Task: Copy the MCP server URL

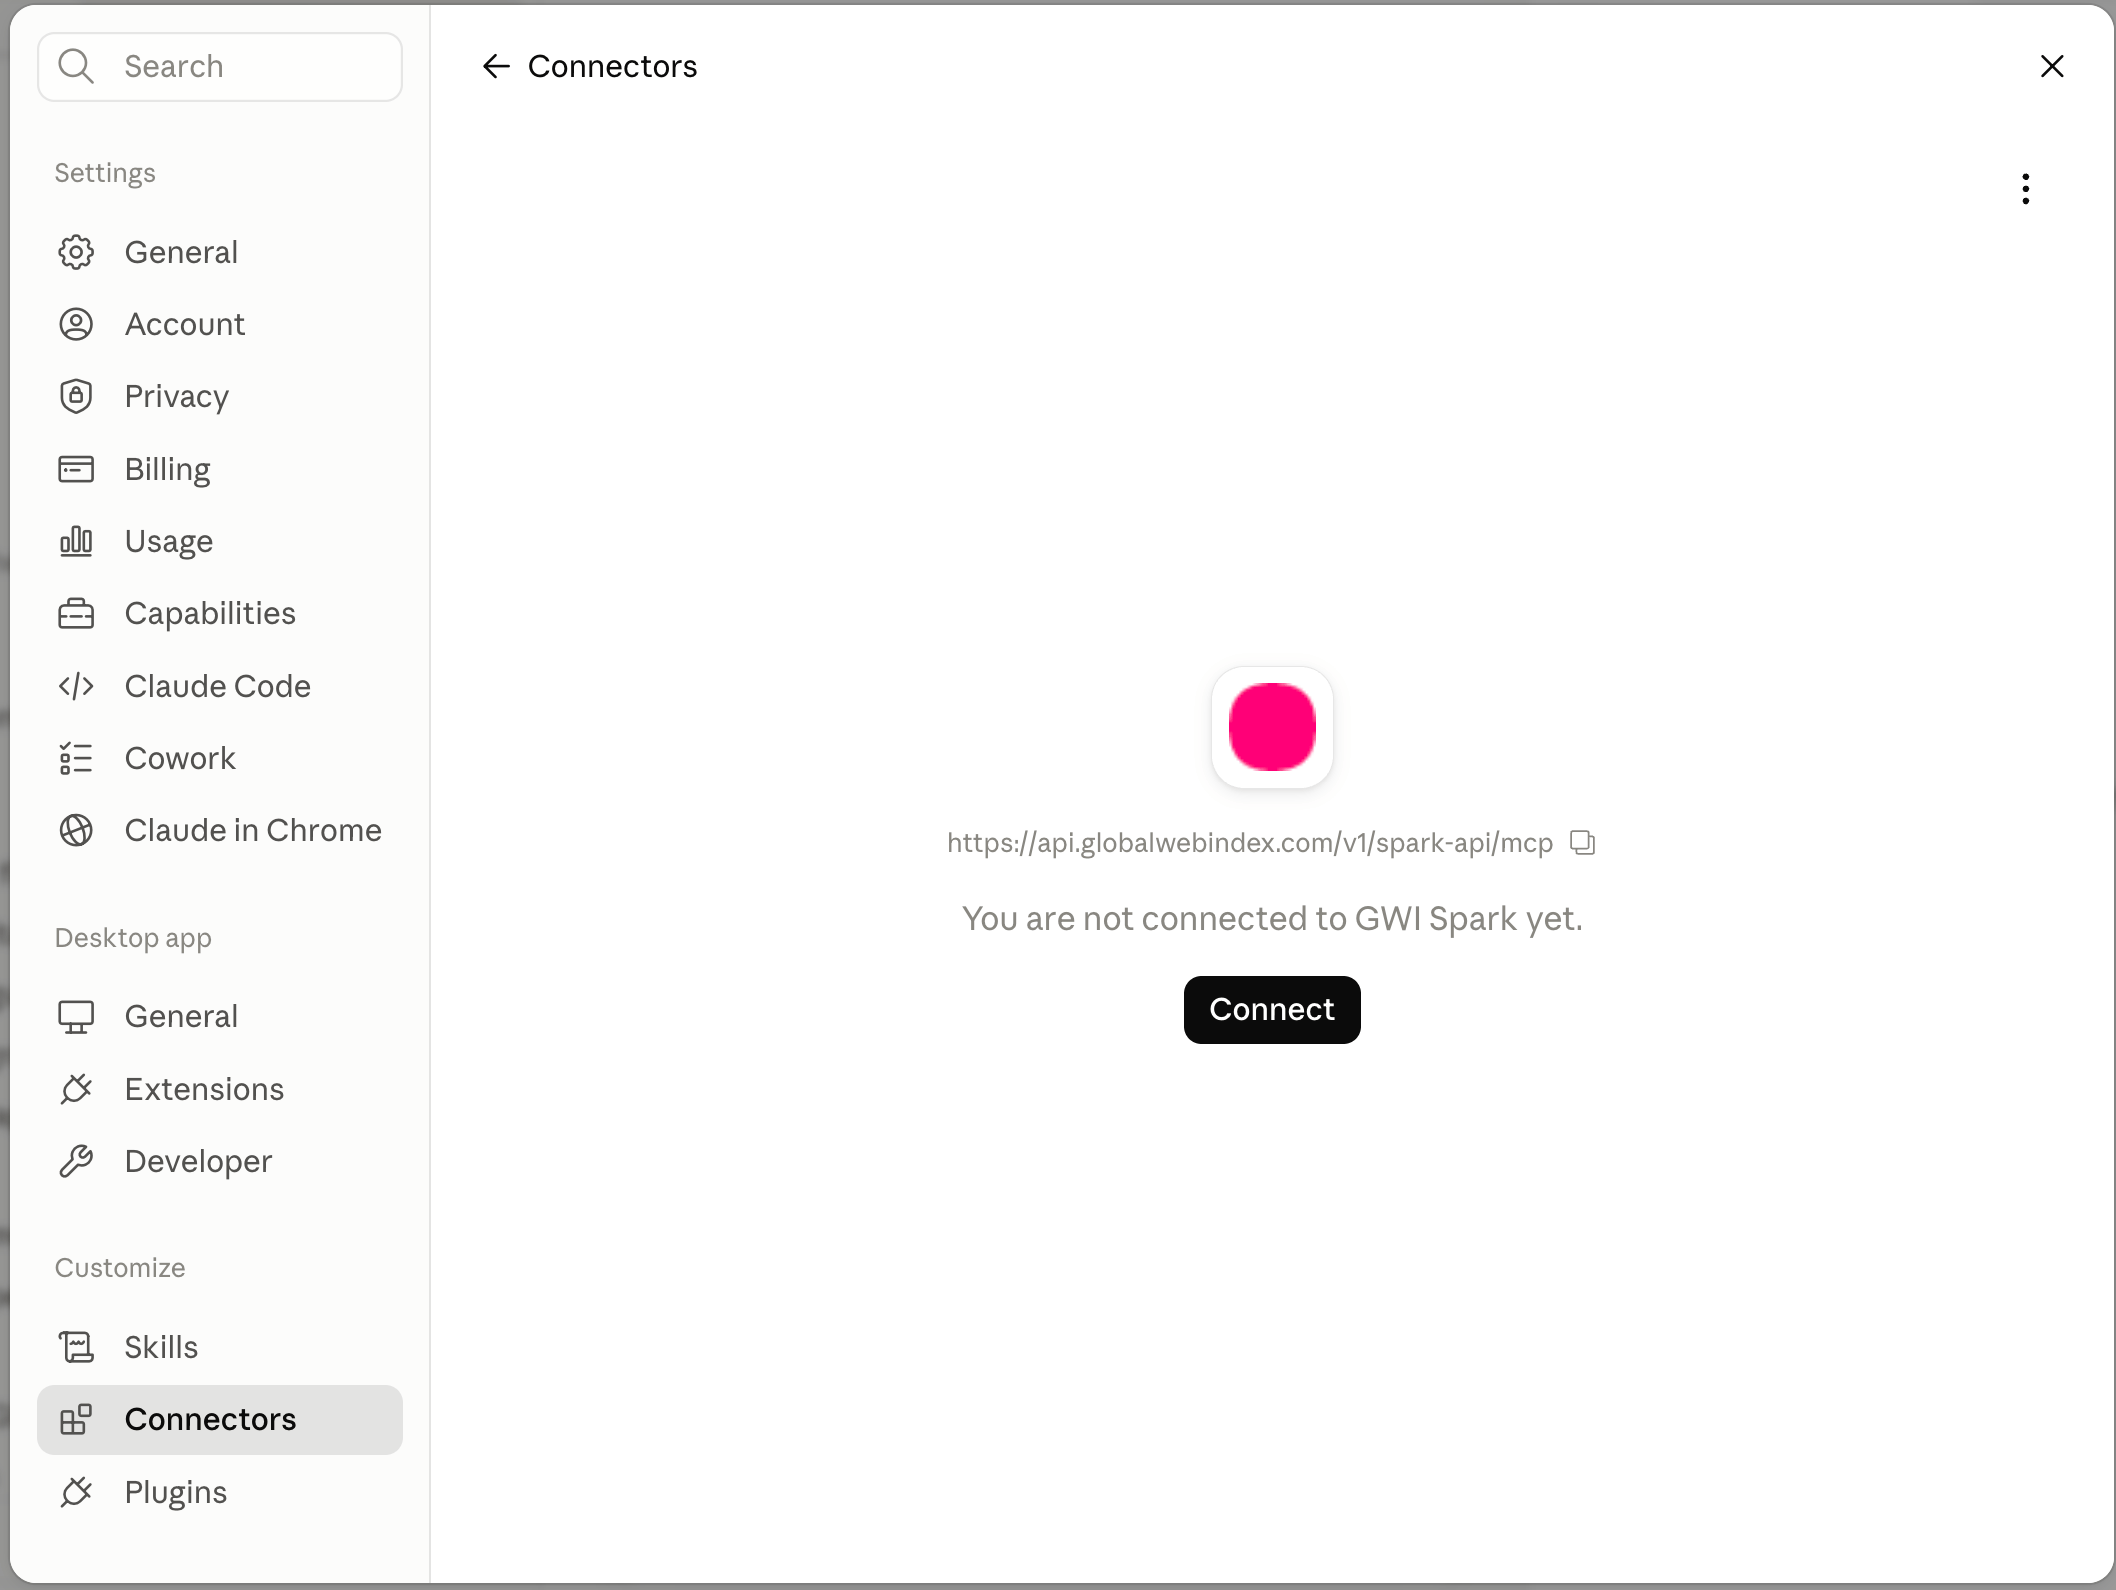Action: (x=1582, y=842)
